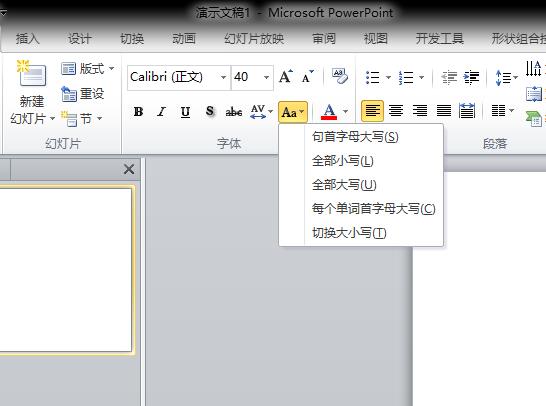This screenshot has height=406, width=546.
Task: Choose 全部小写(L) lowercase option
Action: (x=361, y=161)
